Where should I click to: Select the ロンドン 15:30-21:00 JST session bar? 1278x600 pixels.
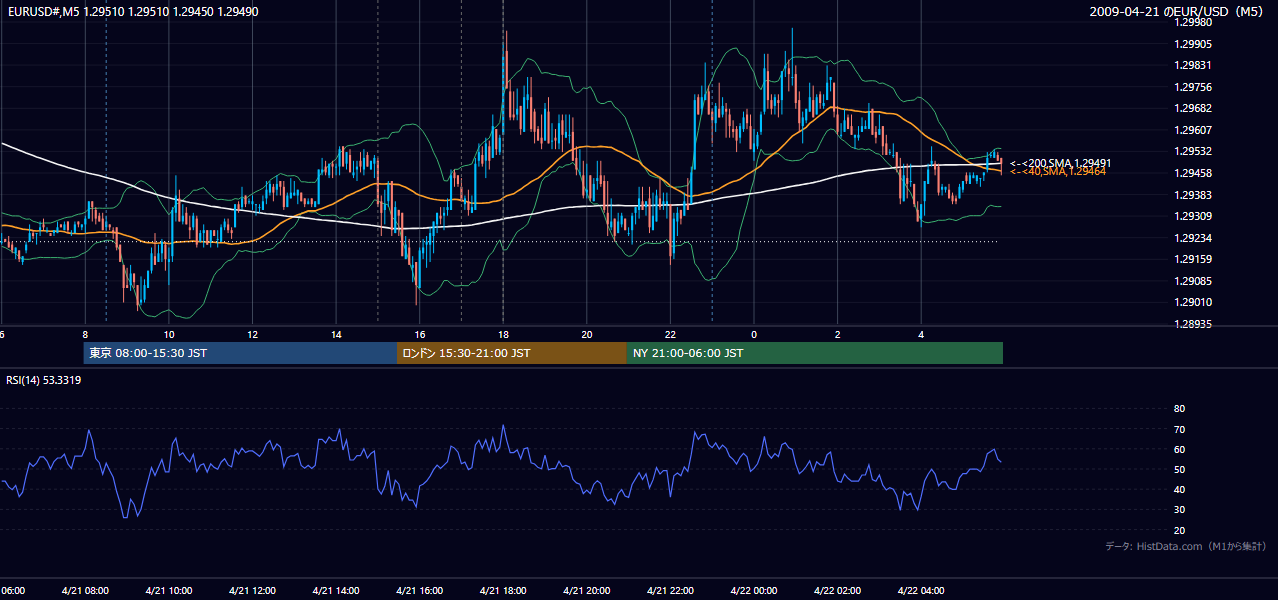tap(512, 353)
